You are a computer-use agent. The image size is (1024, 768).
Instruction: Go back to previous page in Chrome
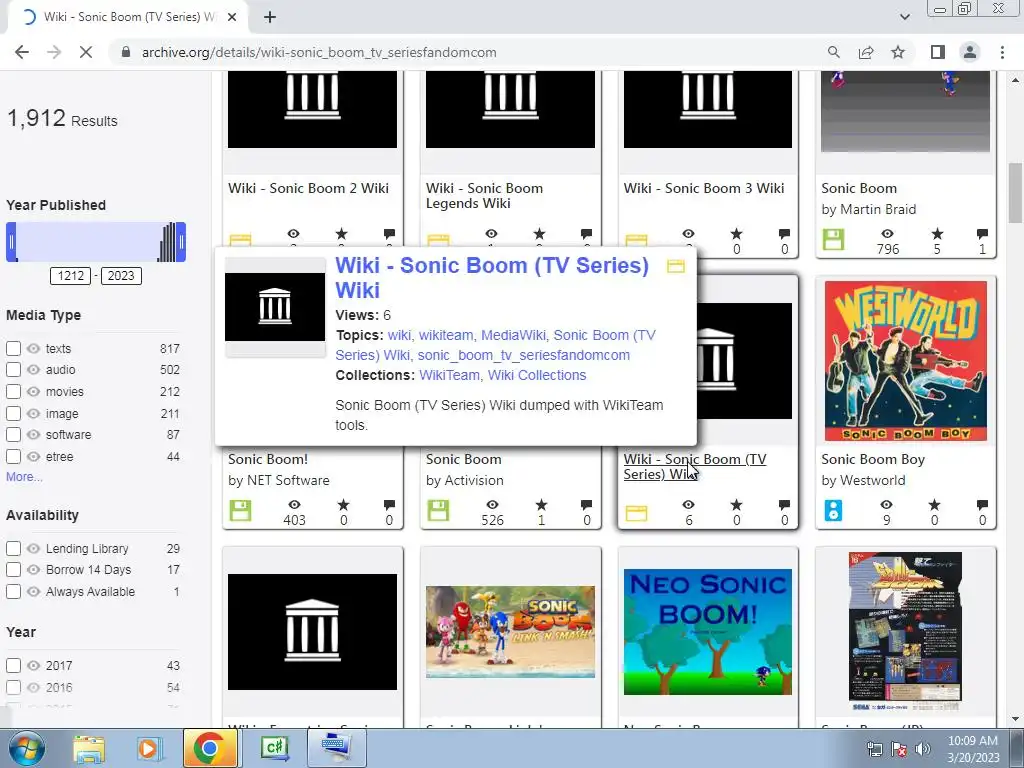22,52
